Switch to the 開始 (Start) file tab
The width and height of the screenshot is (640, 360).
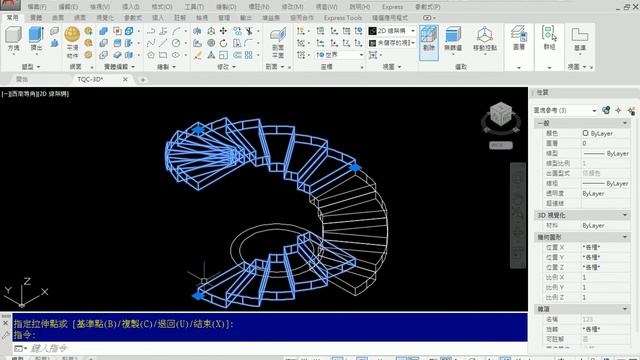click(x=22, y=79)
